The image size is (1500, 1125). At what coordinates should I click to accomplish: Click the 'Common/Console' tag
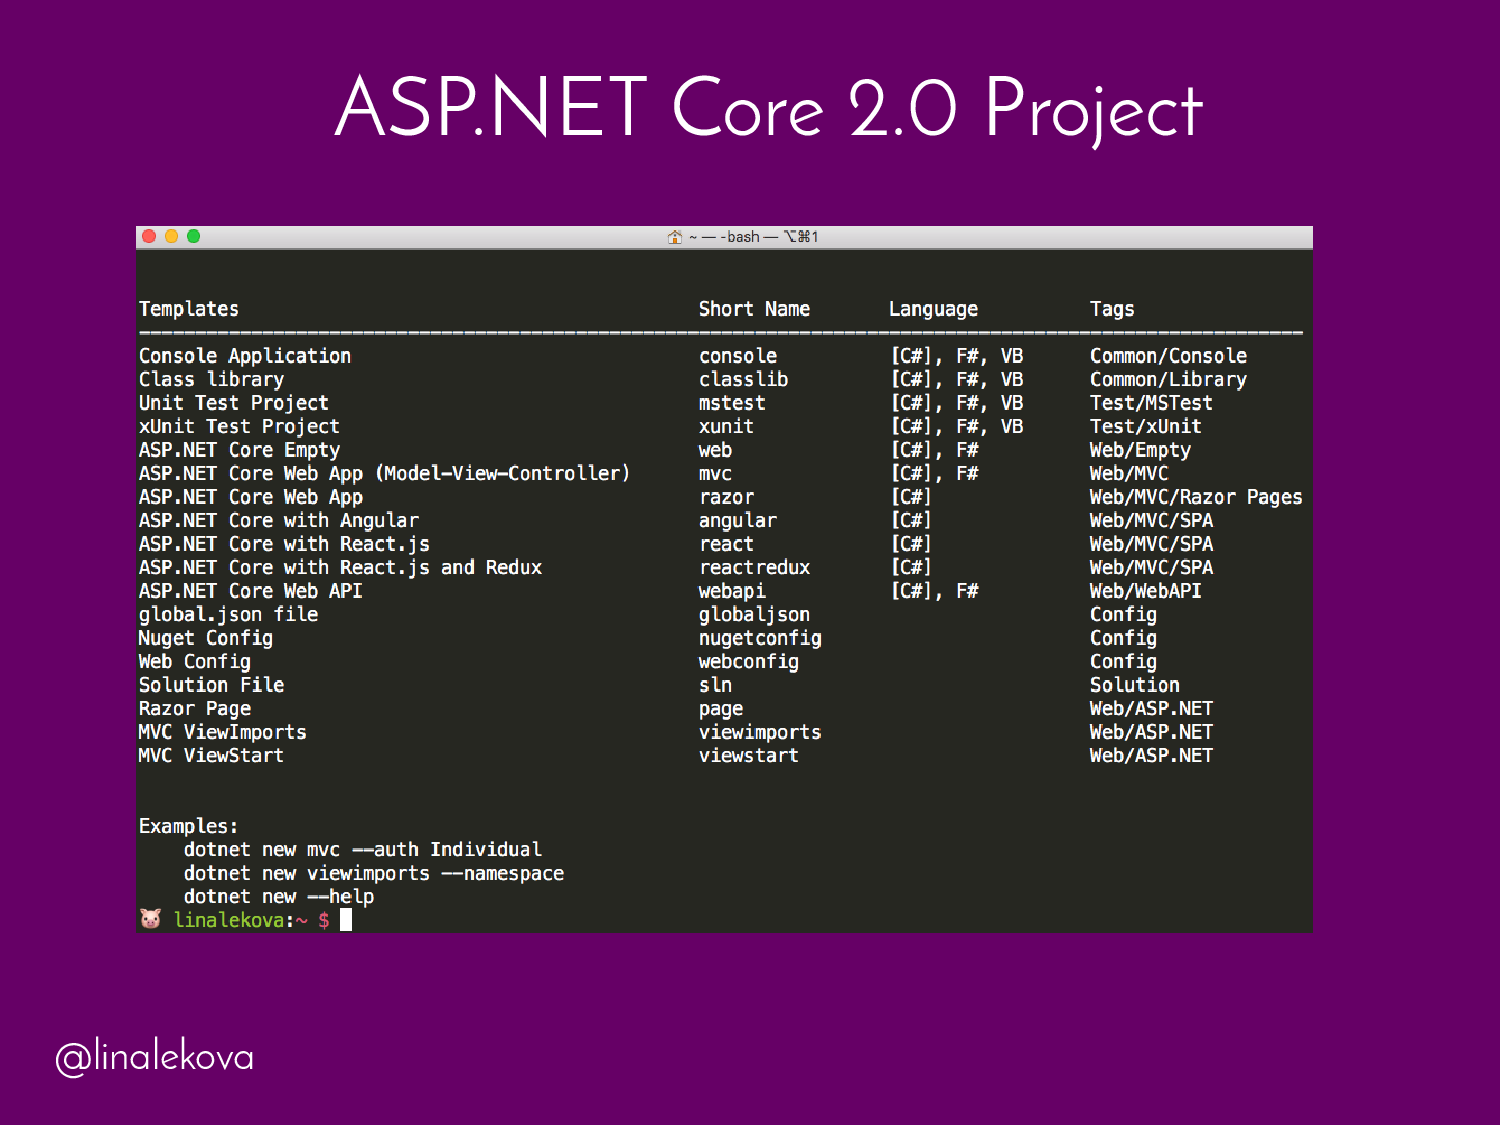(x=1168, y=356)
